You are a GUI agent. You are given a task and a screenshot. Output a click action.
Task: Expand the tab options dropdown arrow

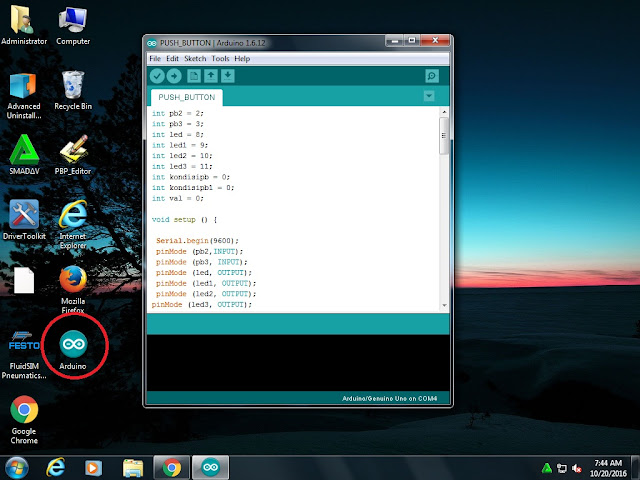coord(429,96)
